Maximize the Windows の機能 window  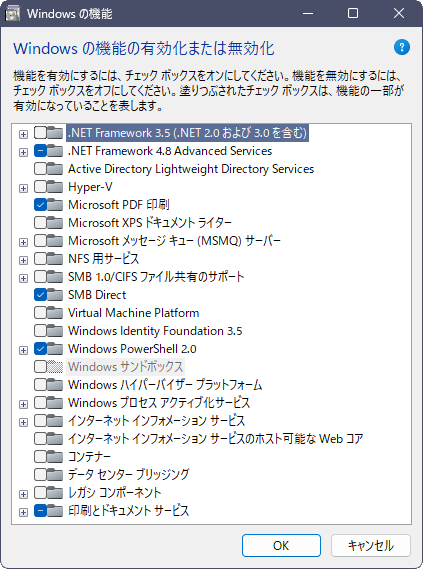(353, 13)
